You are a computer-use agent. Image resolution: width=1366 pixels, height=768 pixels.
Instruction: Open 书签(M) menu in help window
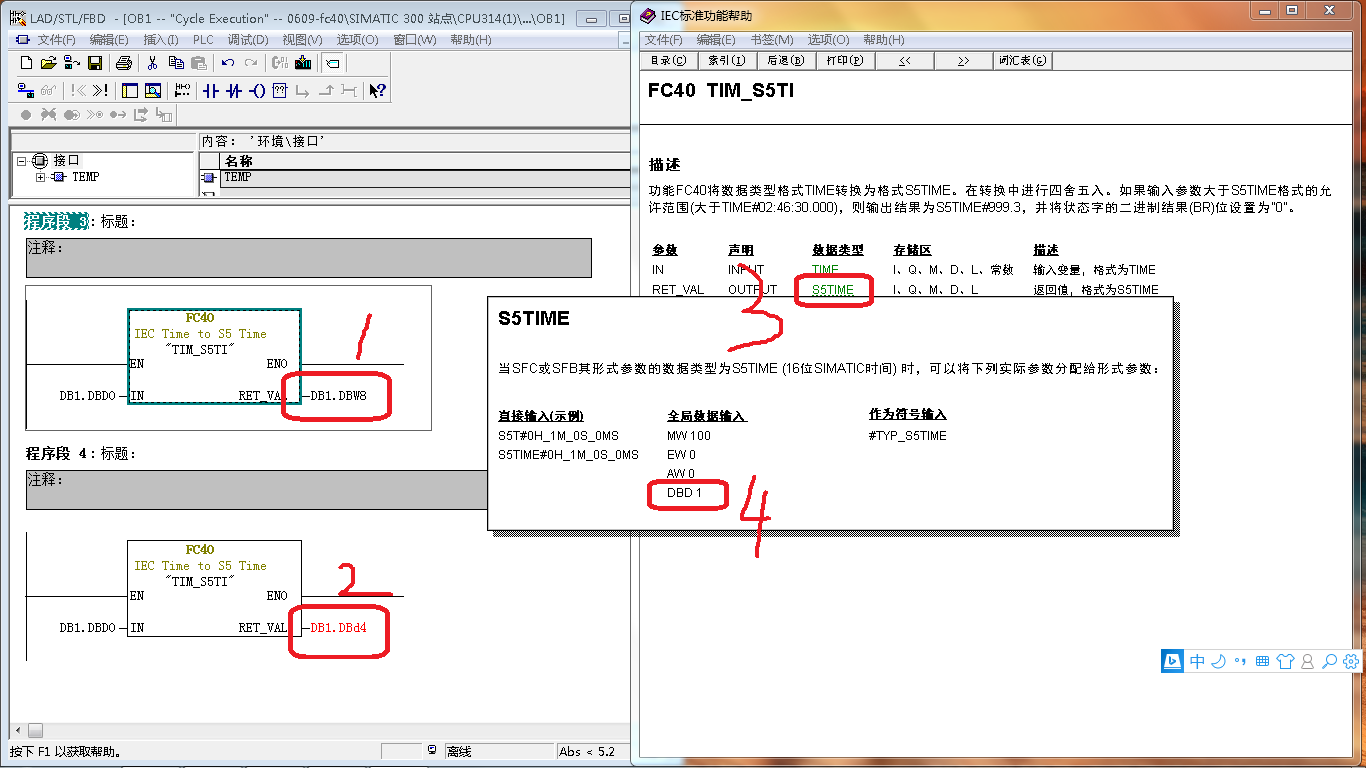(772, 40)
